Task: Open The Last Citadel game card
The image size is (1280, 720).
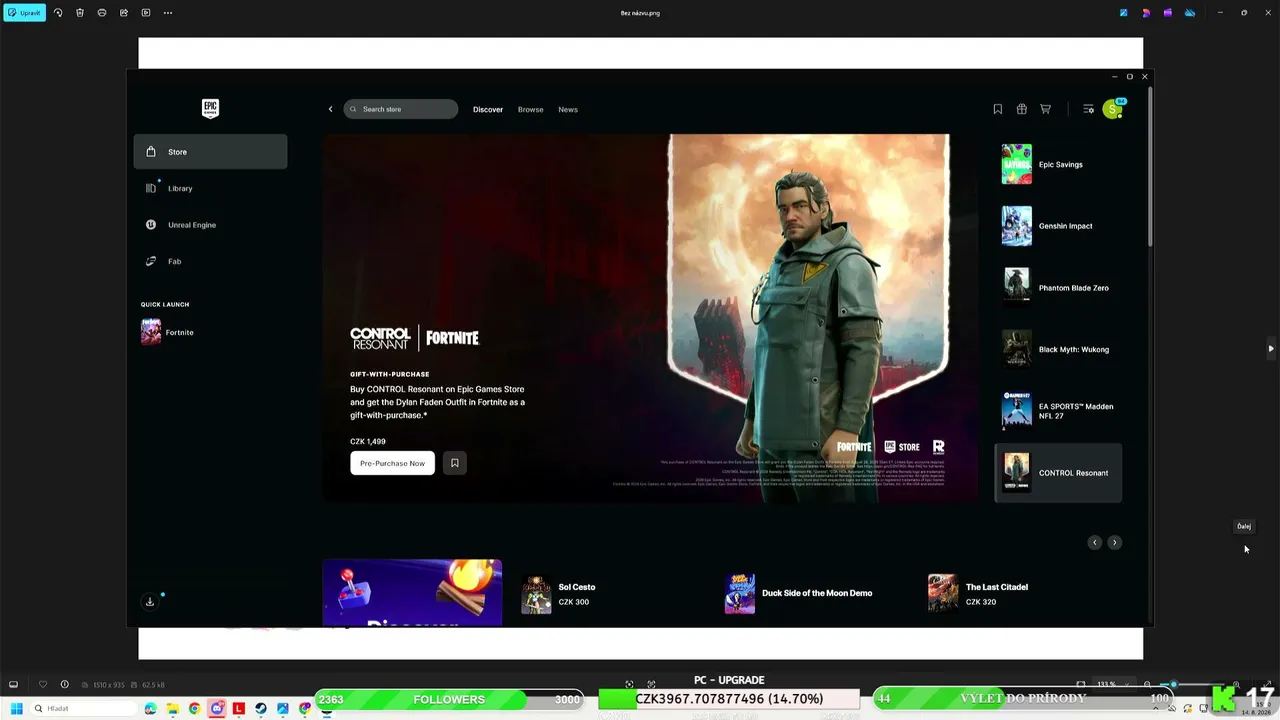Action: [977, 594]
